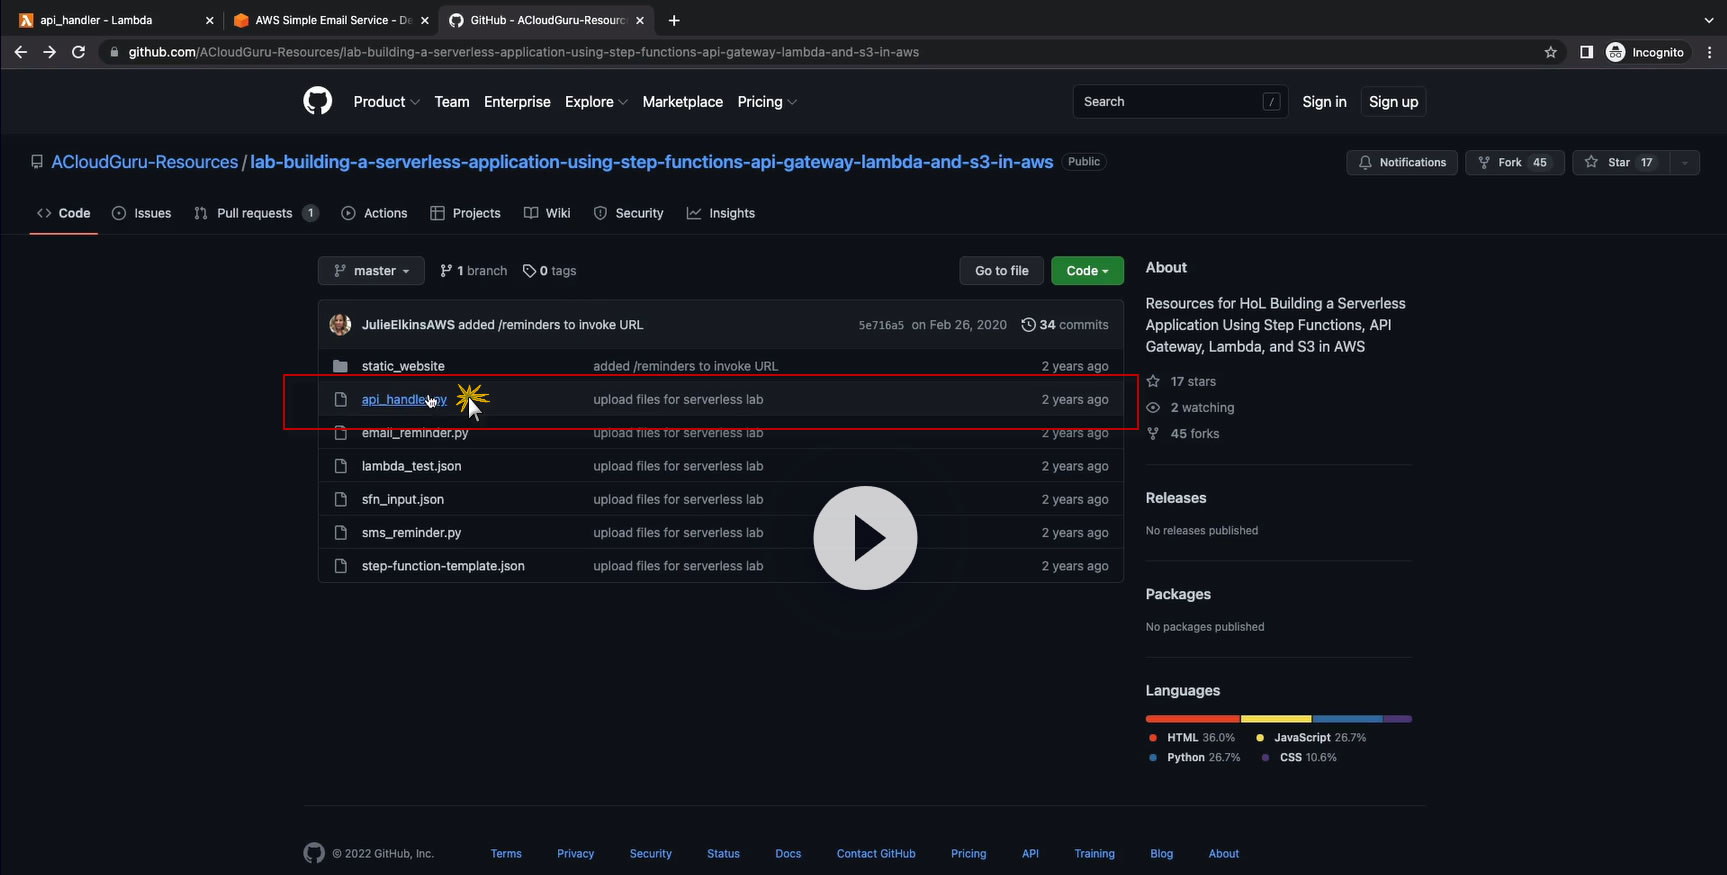Expand the Star lists dropdown arrow

(x=1684, y=162)
